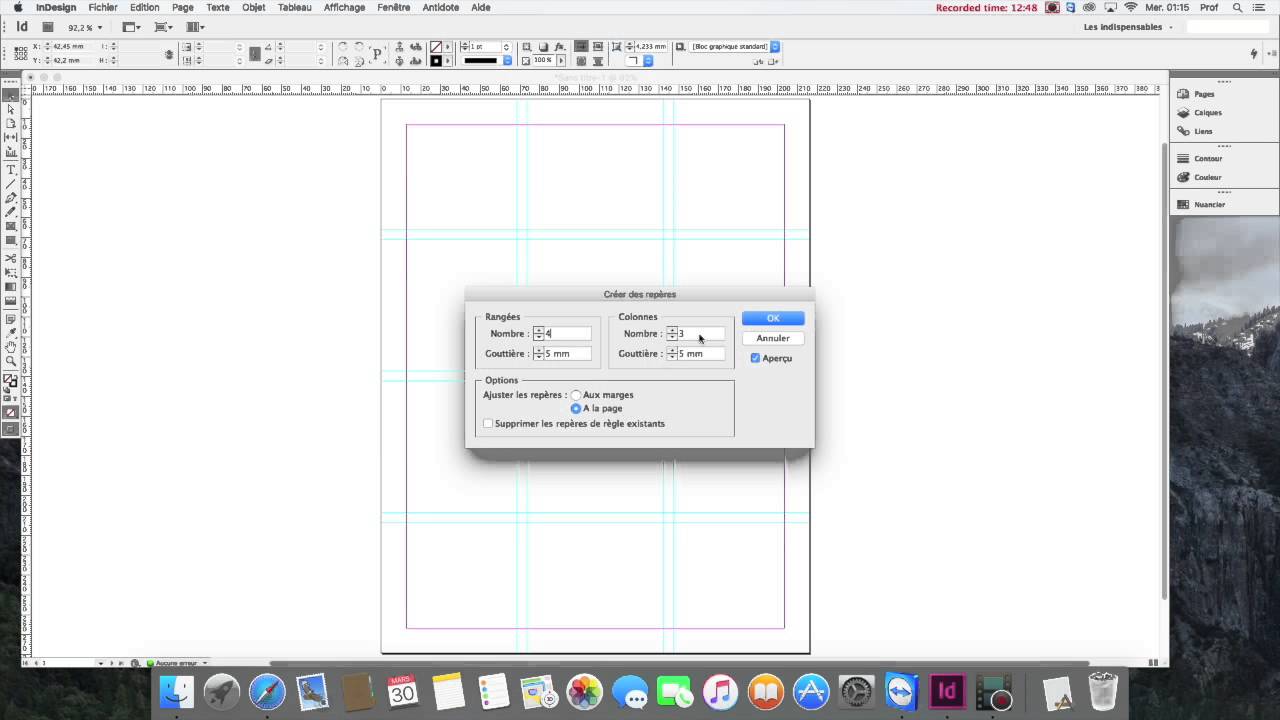
Task: Click the Colonnes Gouttière stepper arrows
Action: (672, 354)
